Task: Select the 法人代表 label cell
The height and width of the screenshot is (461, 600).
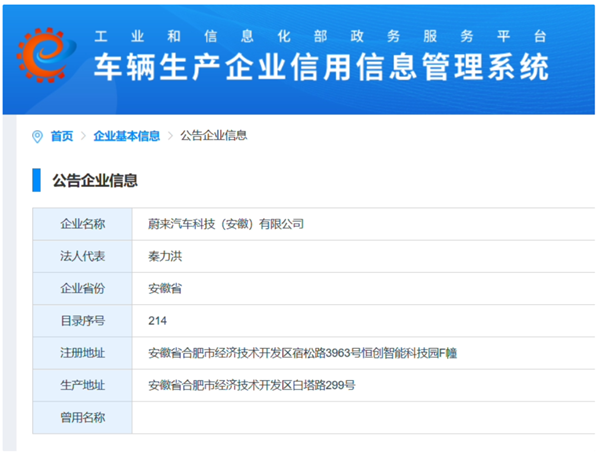Action: point(82,256)
